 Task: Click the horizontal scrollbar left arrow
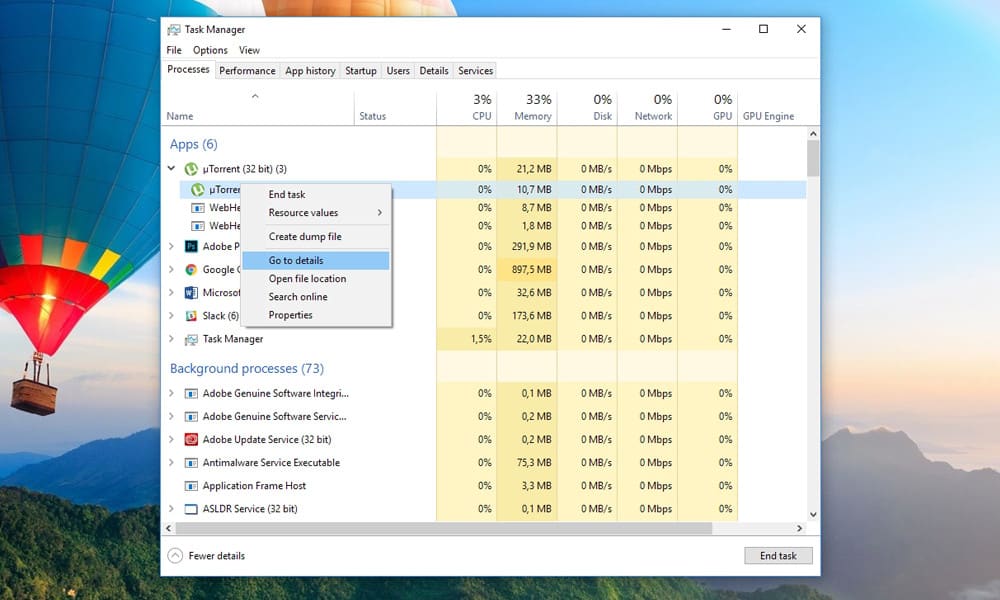(x=168, y=528)
